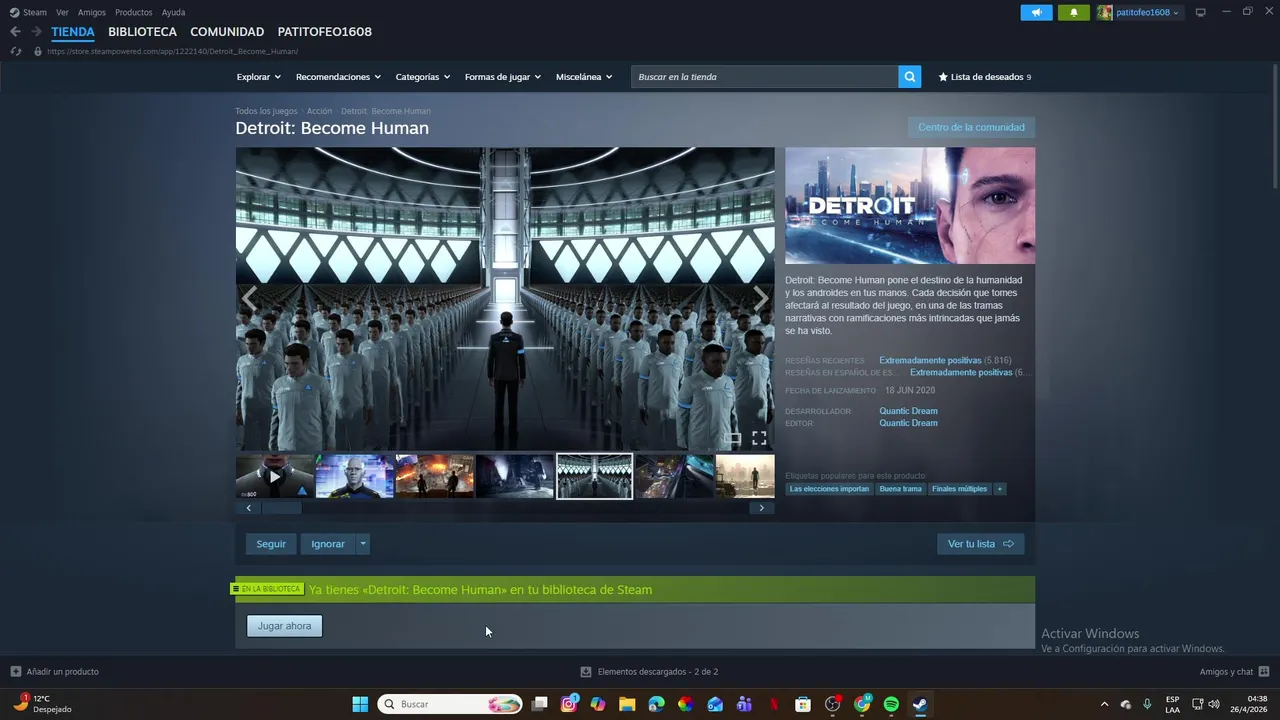The height and width of the screenshot is (720, 1280).
Task: Click the page vertical scrollbar
Action: [1274, 125]
